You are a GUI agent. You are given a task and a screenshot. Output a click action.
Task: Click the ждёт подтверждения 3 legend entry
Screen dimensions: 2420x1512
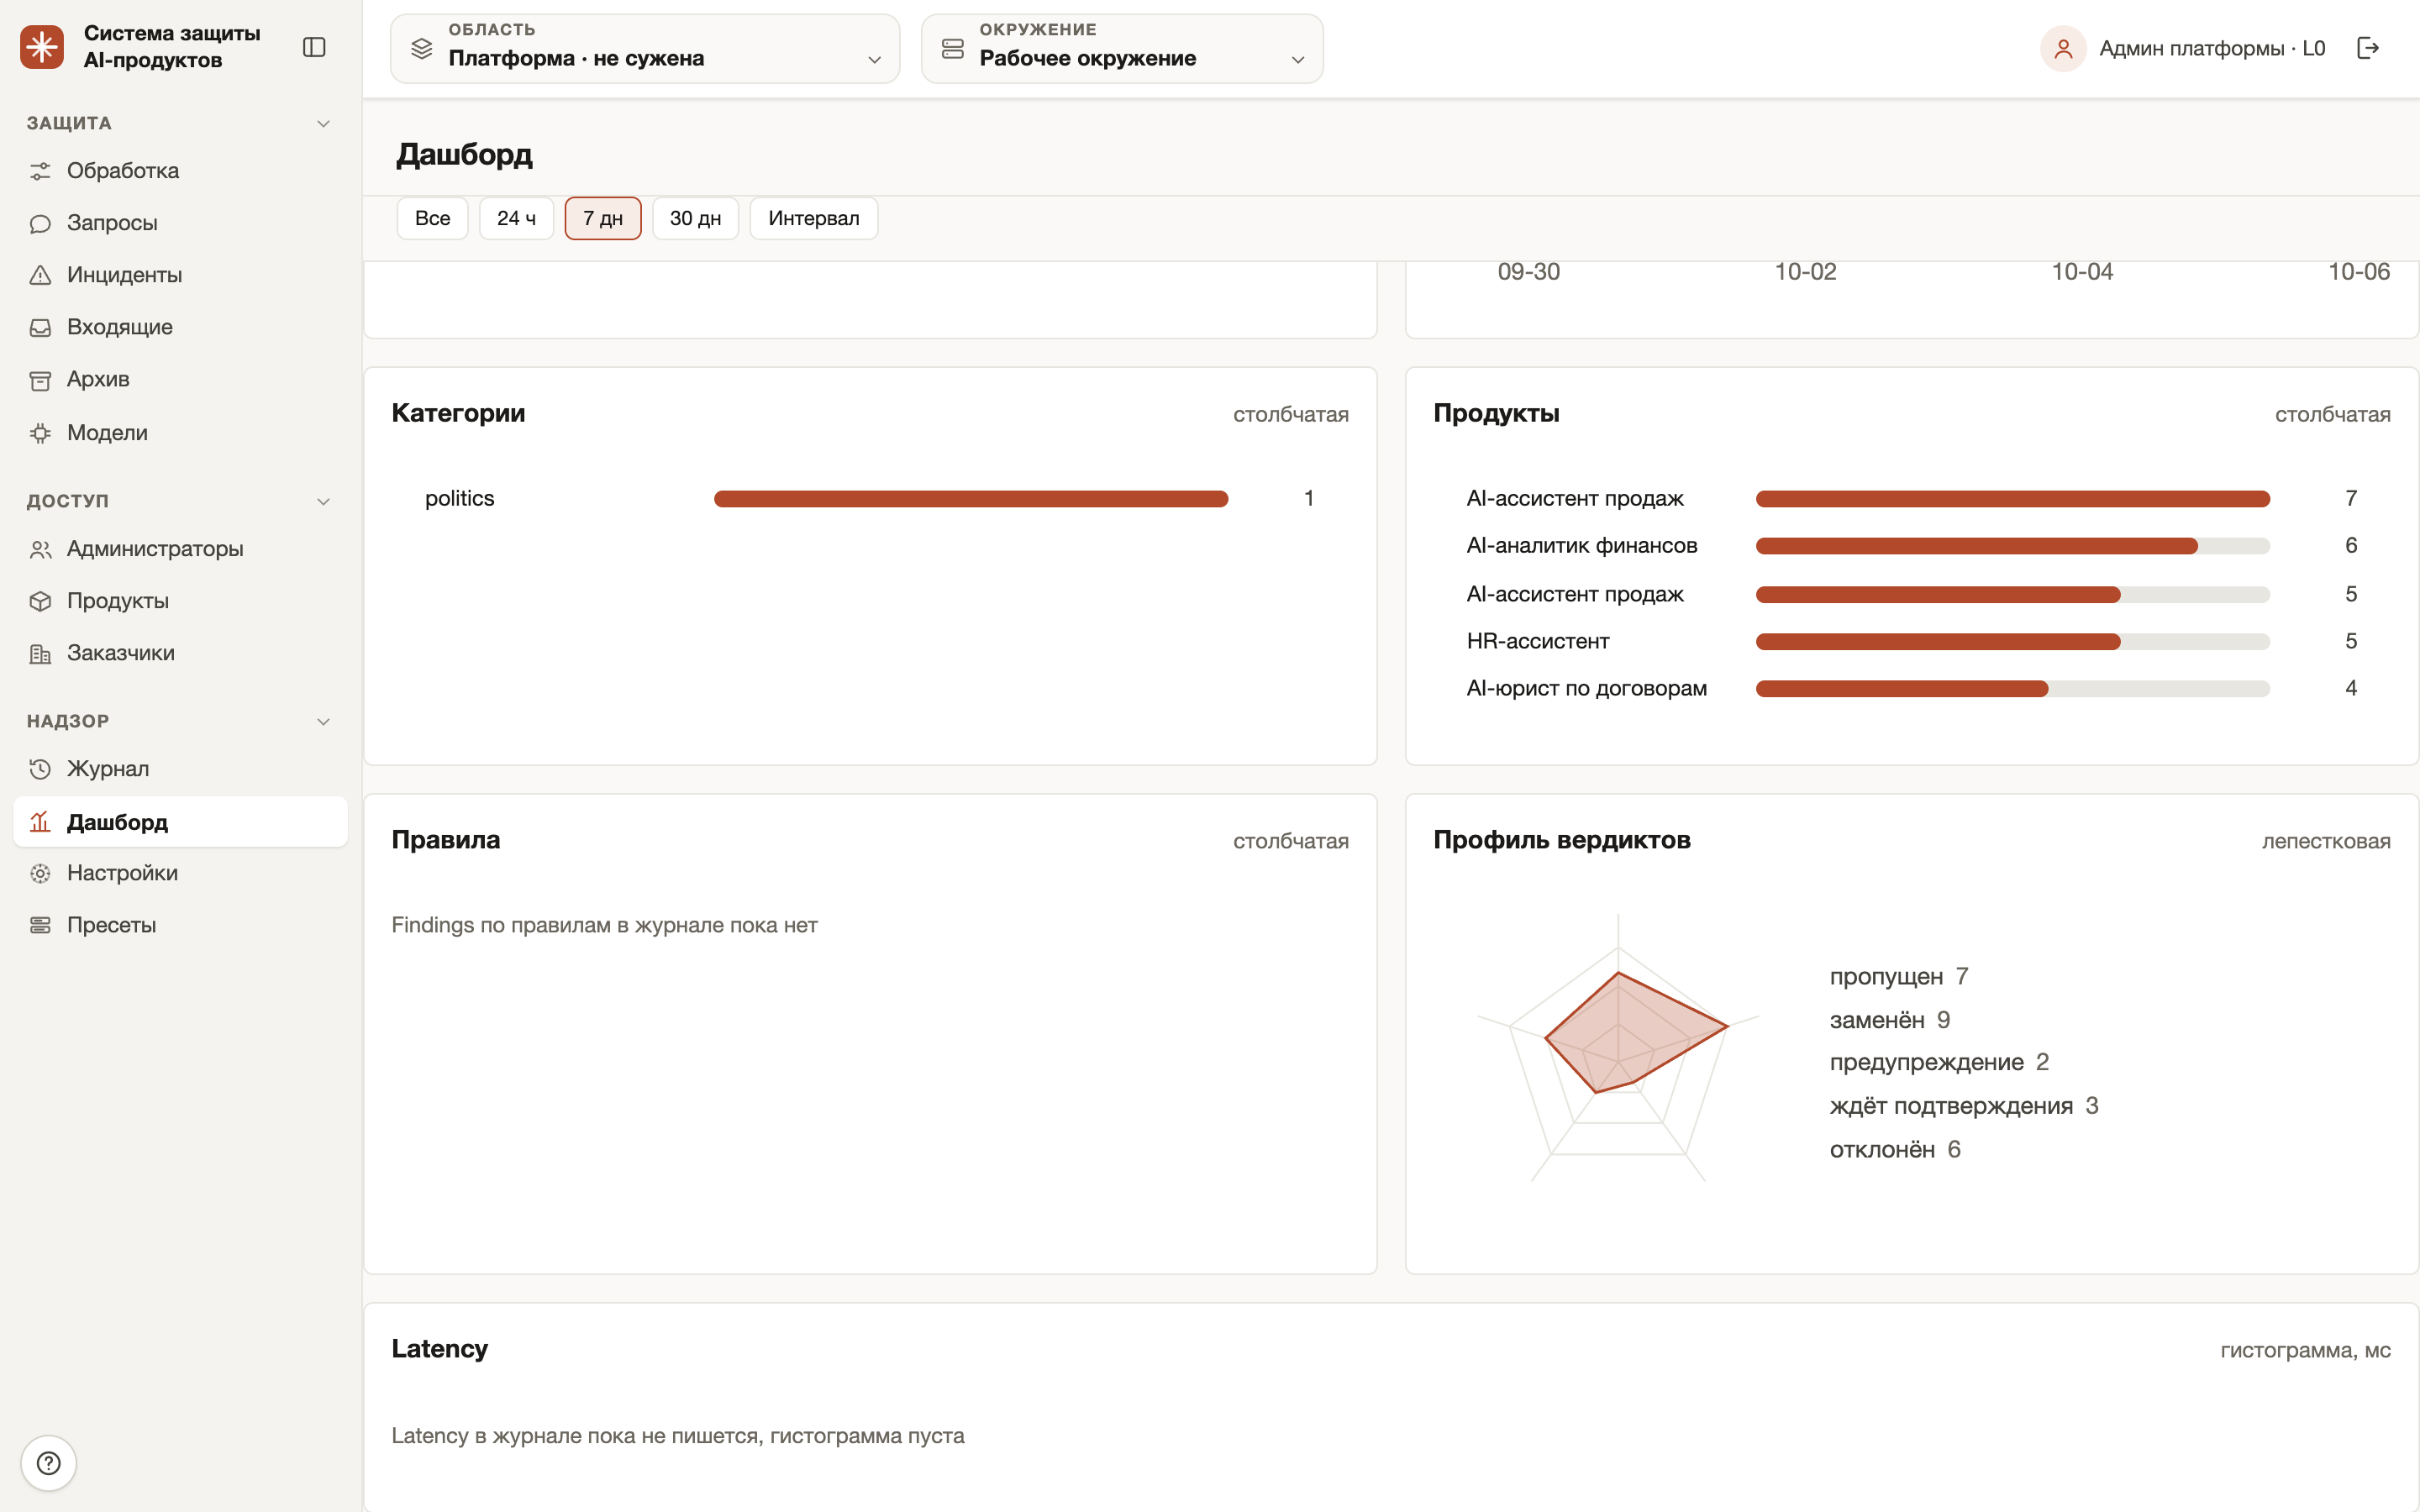(1963, 1105)
